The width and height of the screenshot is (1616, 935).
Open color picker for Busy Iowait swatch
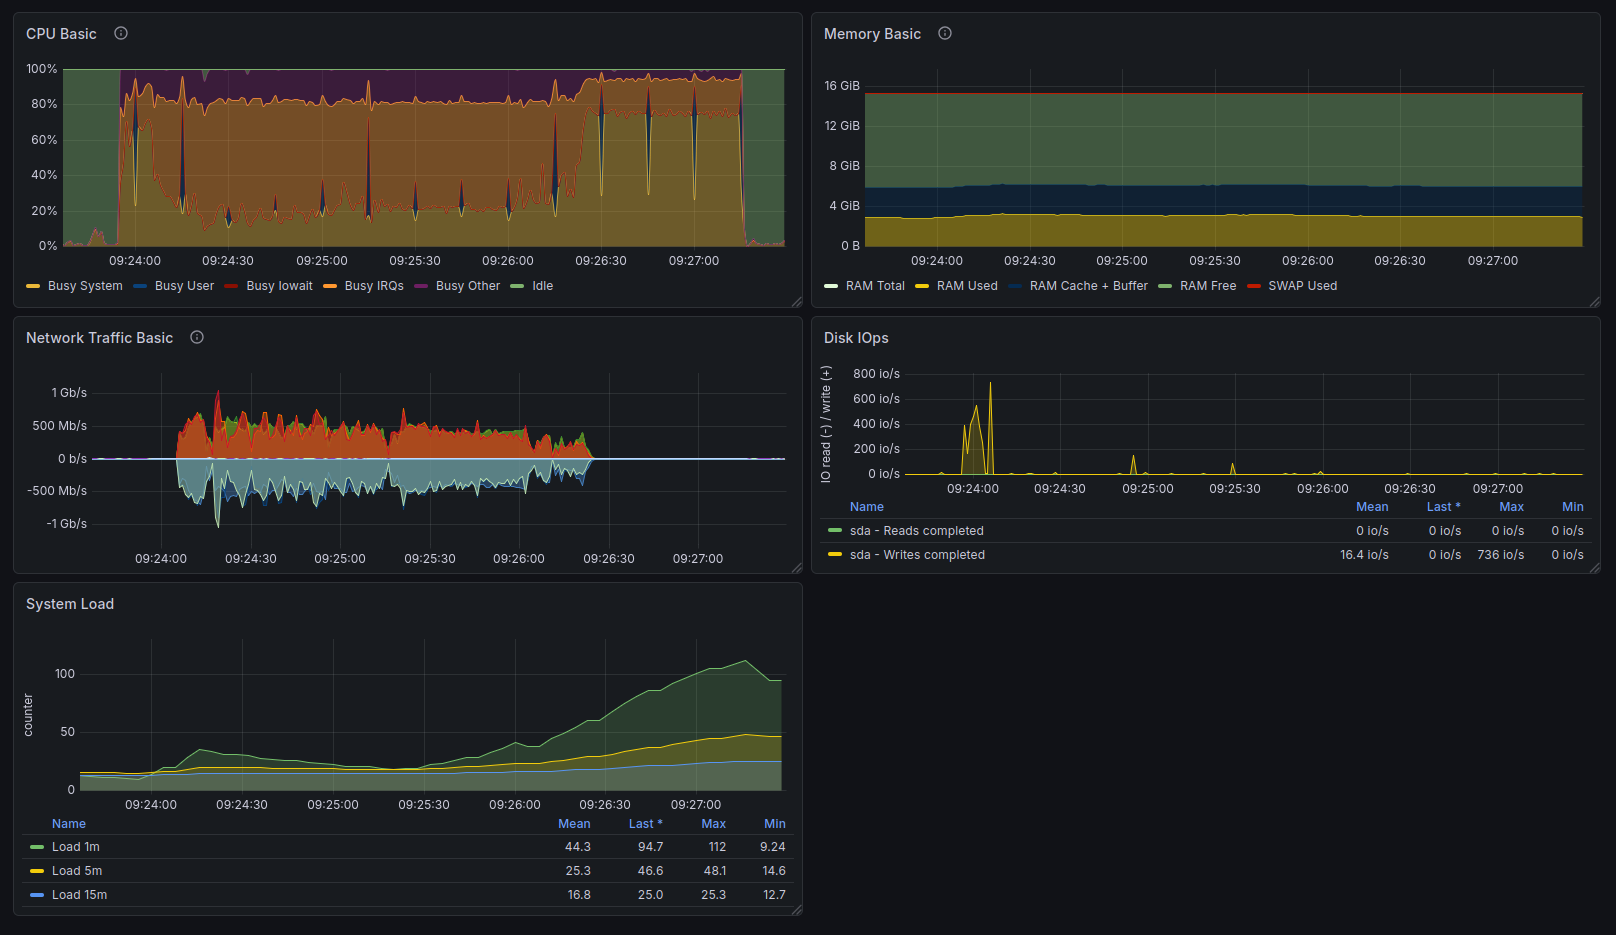click(x=231, y=286)
